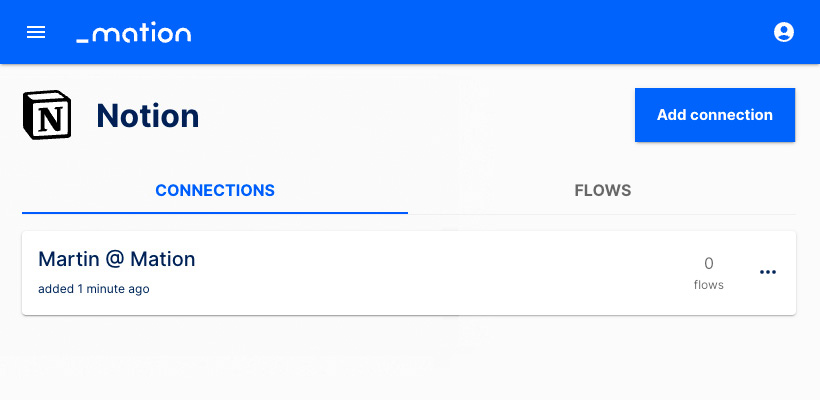Click empty middle area of connection card
This screenshot has width=820, height=400.
[418, 273]
